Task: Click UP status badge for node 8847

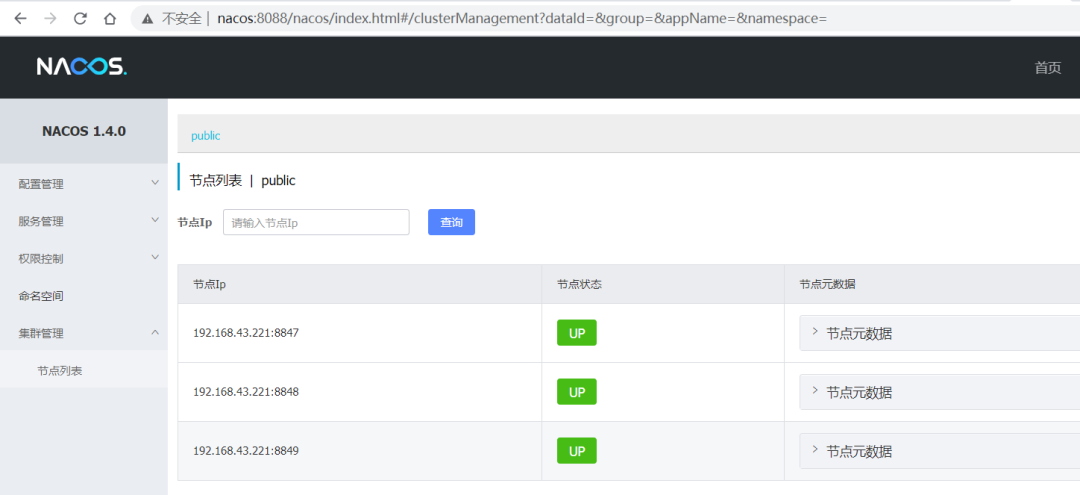Action: [577, 333]
